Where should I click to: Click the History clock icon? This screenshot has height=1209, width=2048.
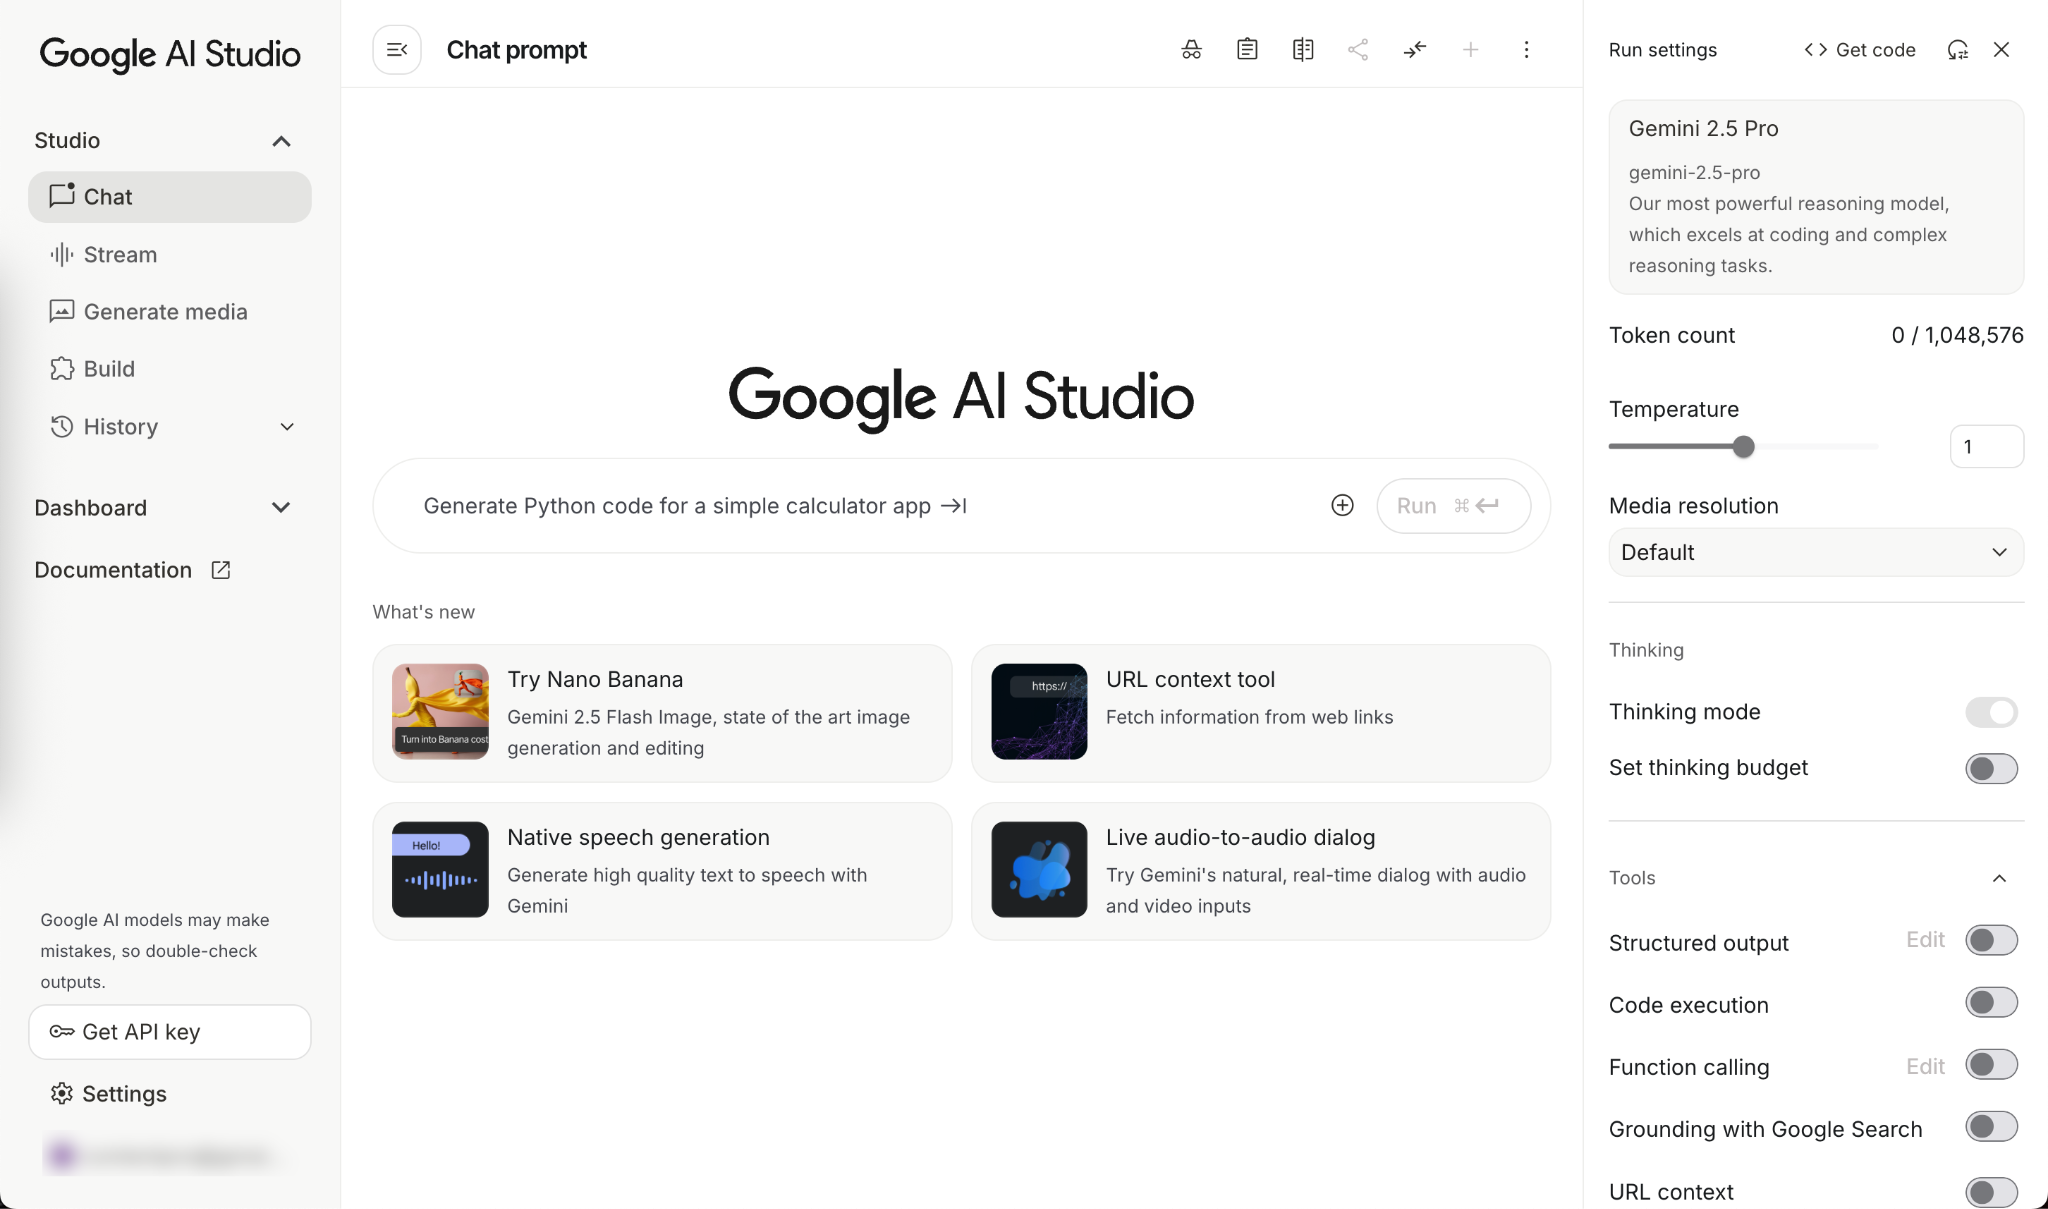pyautogui.click(x=62, y=427)
